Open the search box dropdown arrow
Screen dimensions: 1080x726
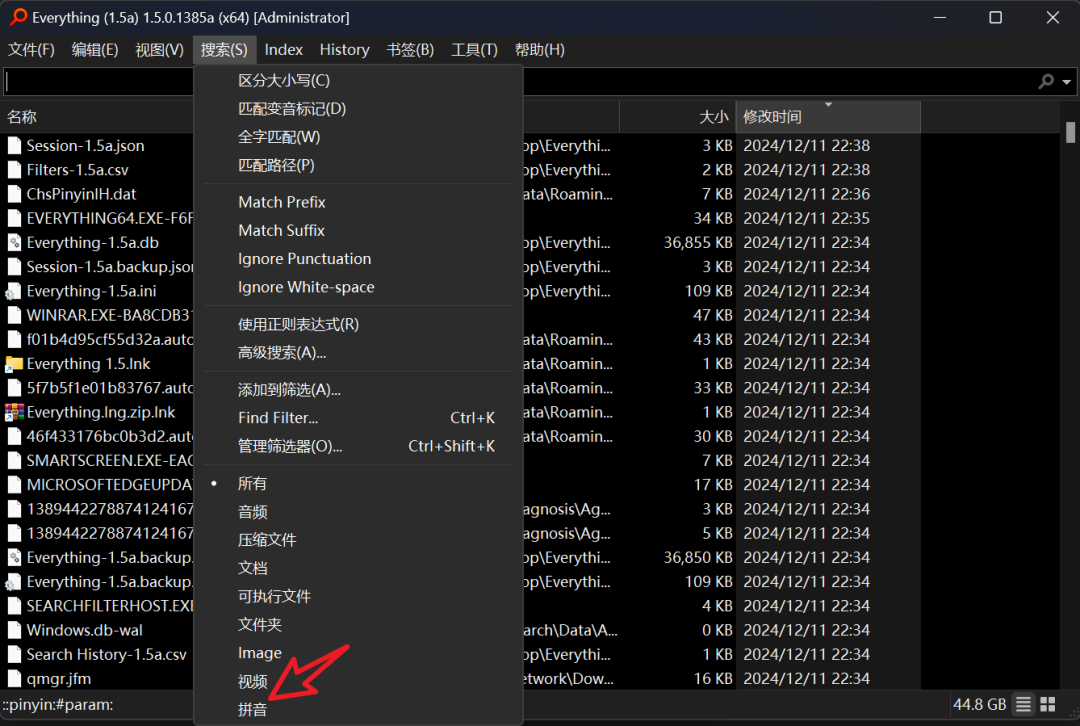click(x=1066, y=82)
